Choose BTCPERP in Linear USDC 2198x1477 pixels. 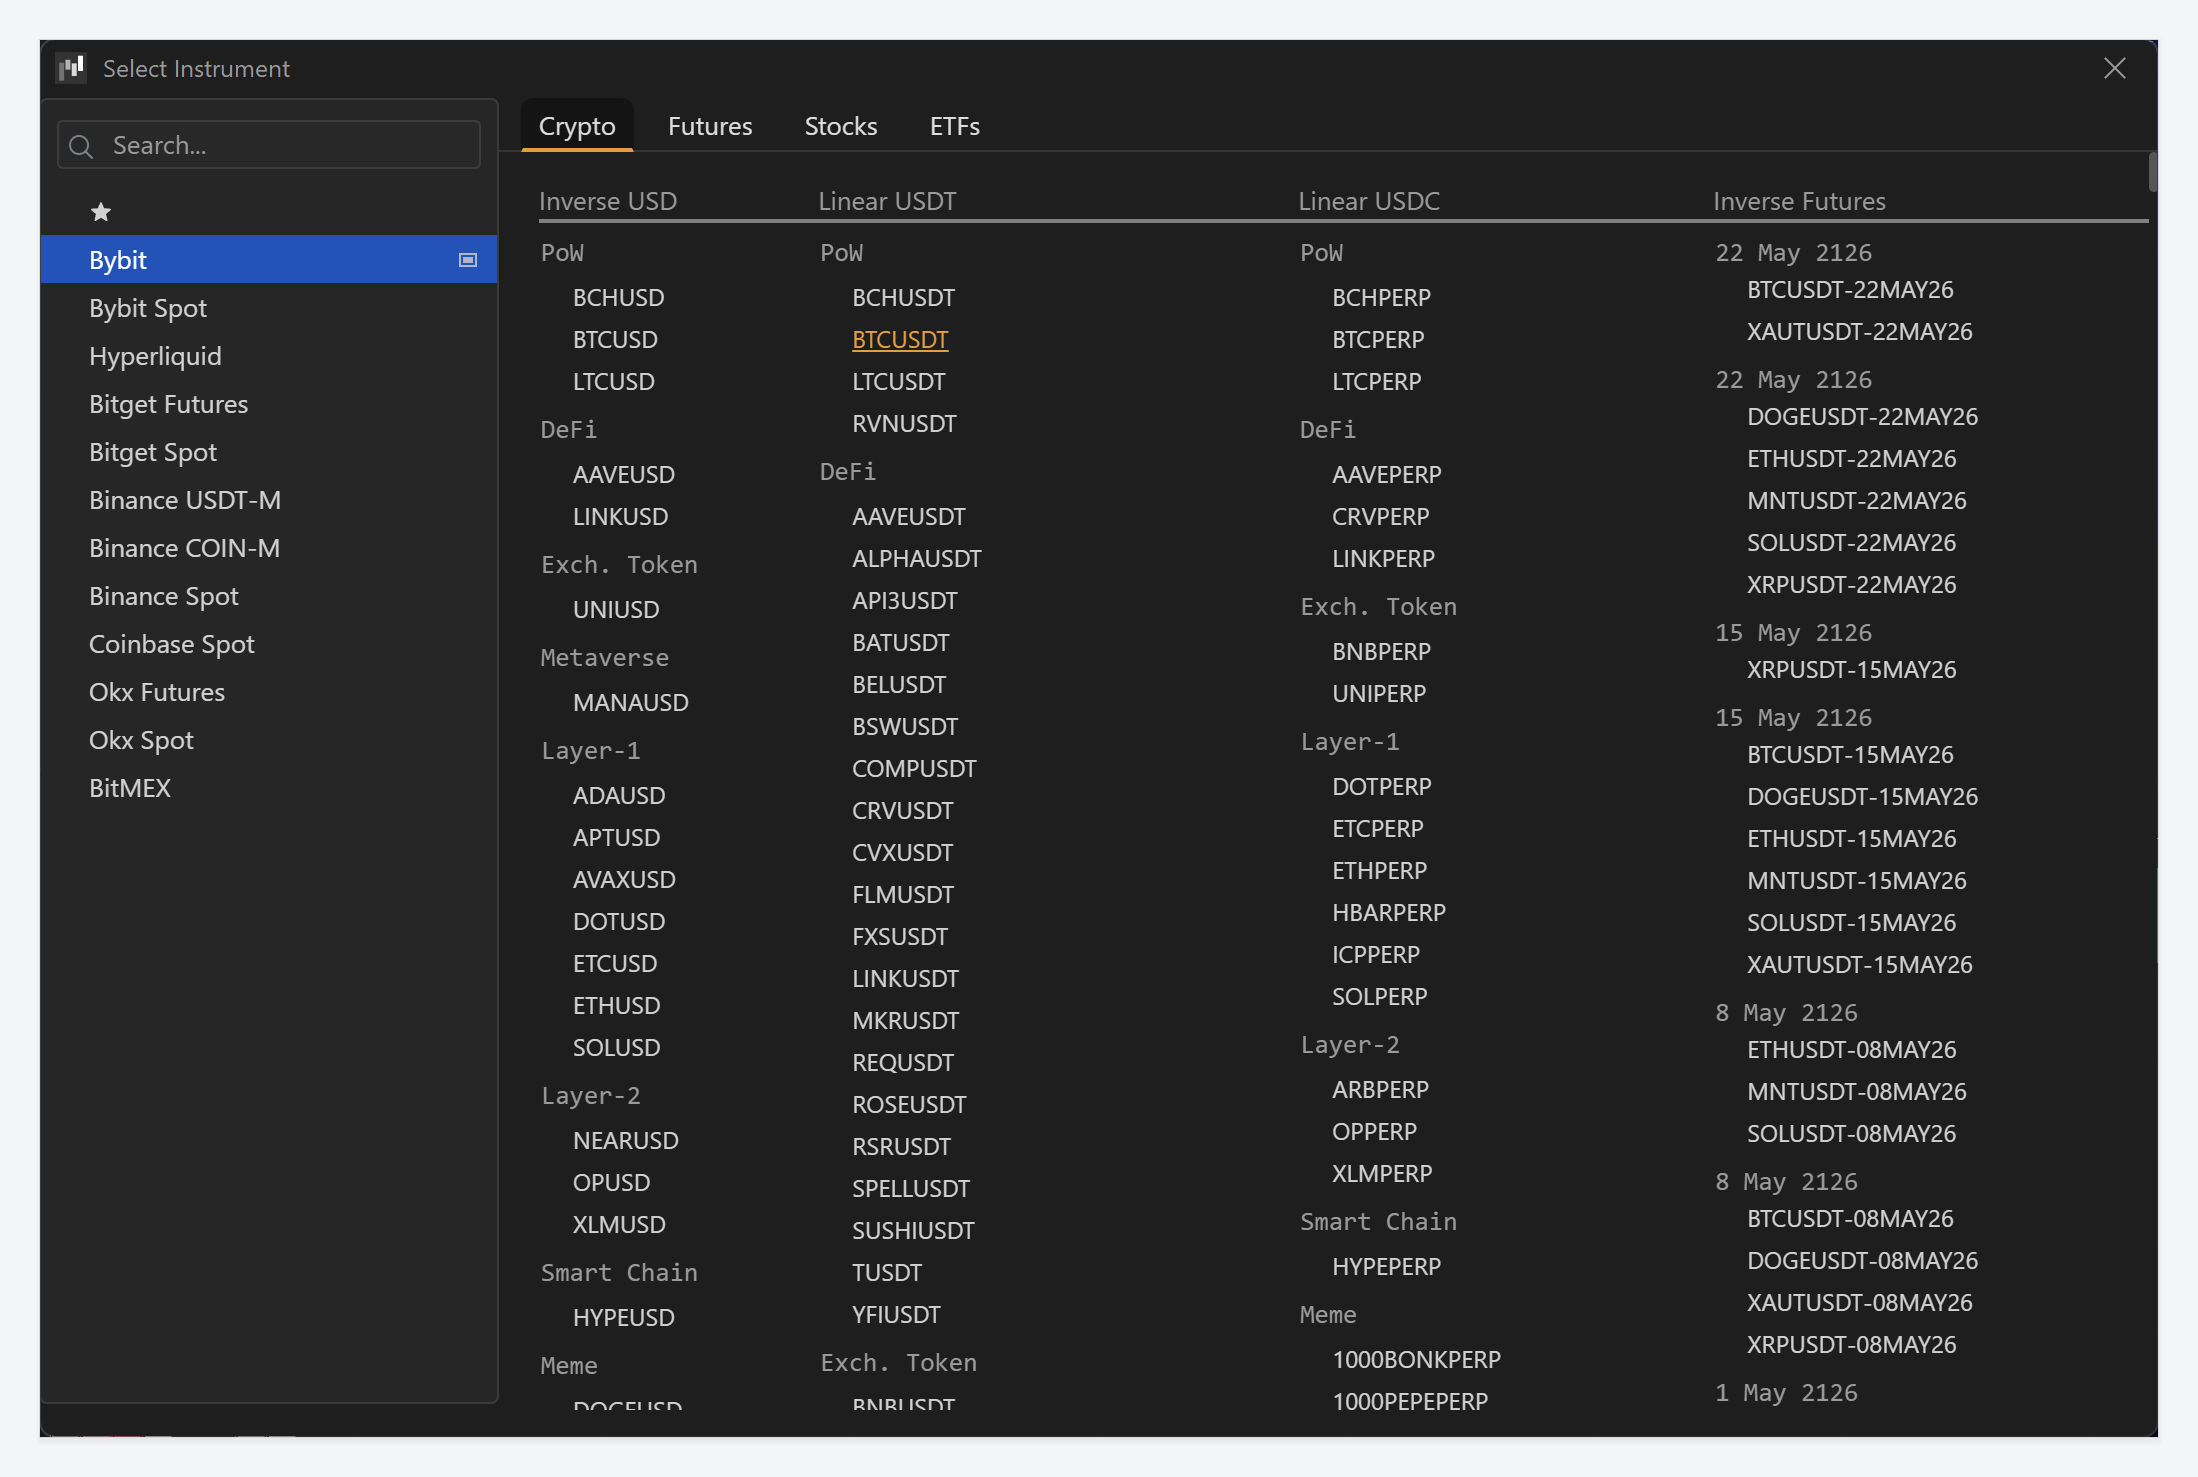[1378, 340]
